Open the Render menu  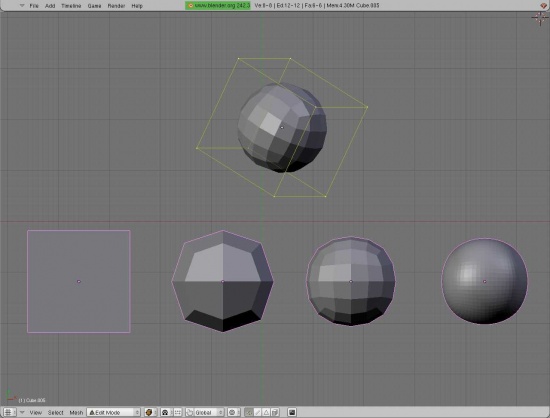116,6
